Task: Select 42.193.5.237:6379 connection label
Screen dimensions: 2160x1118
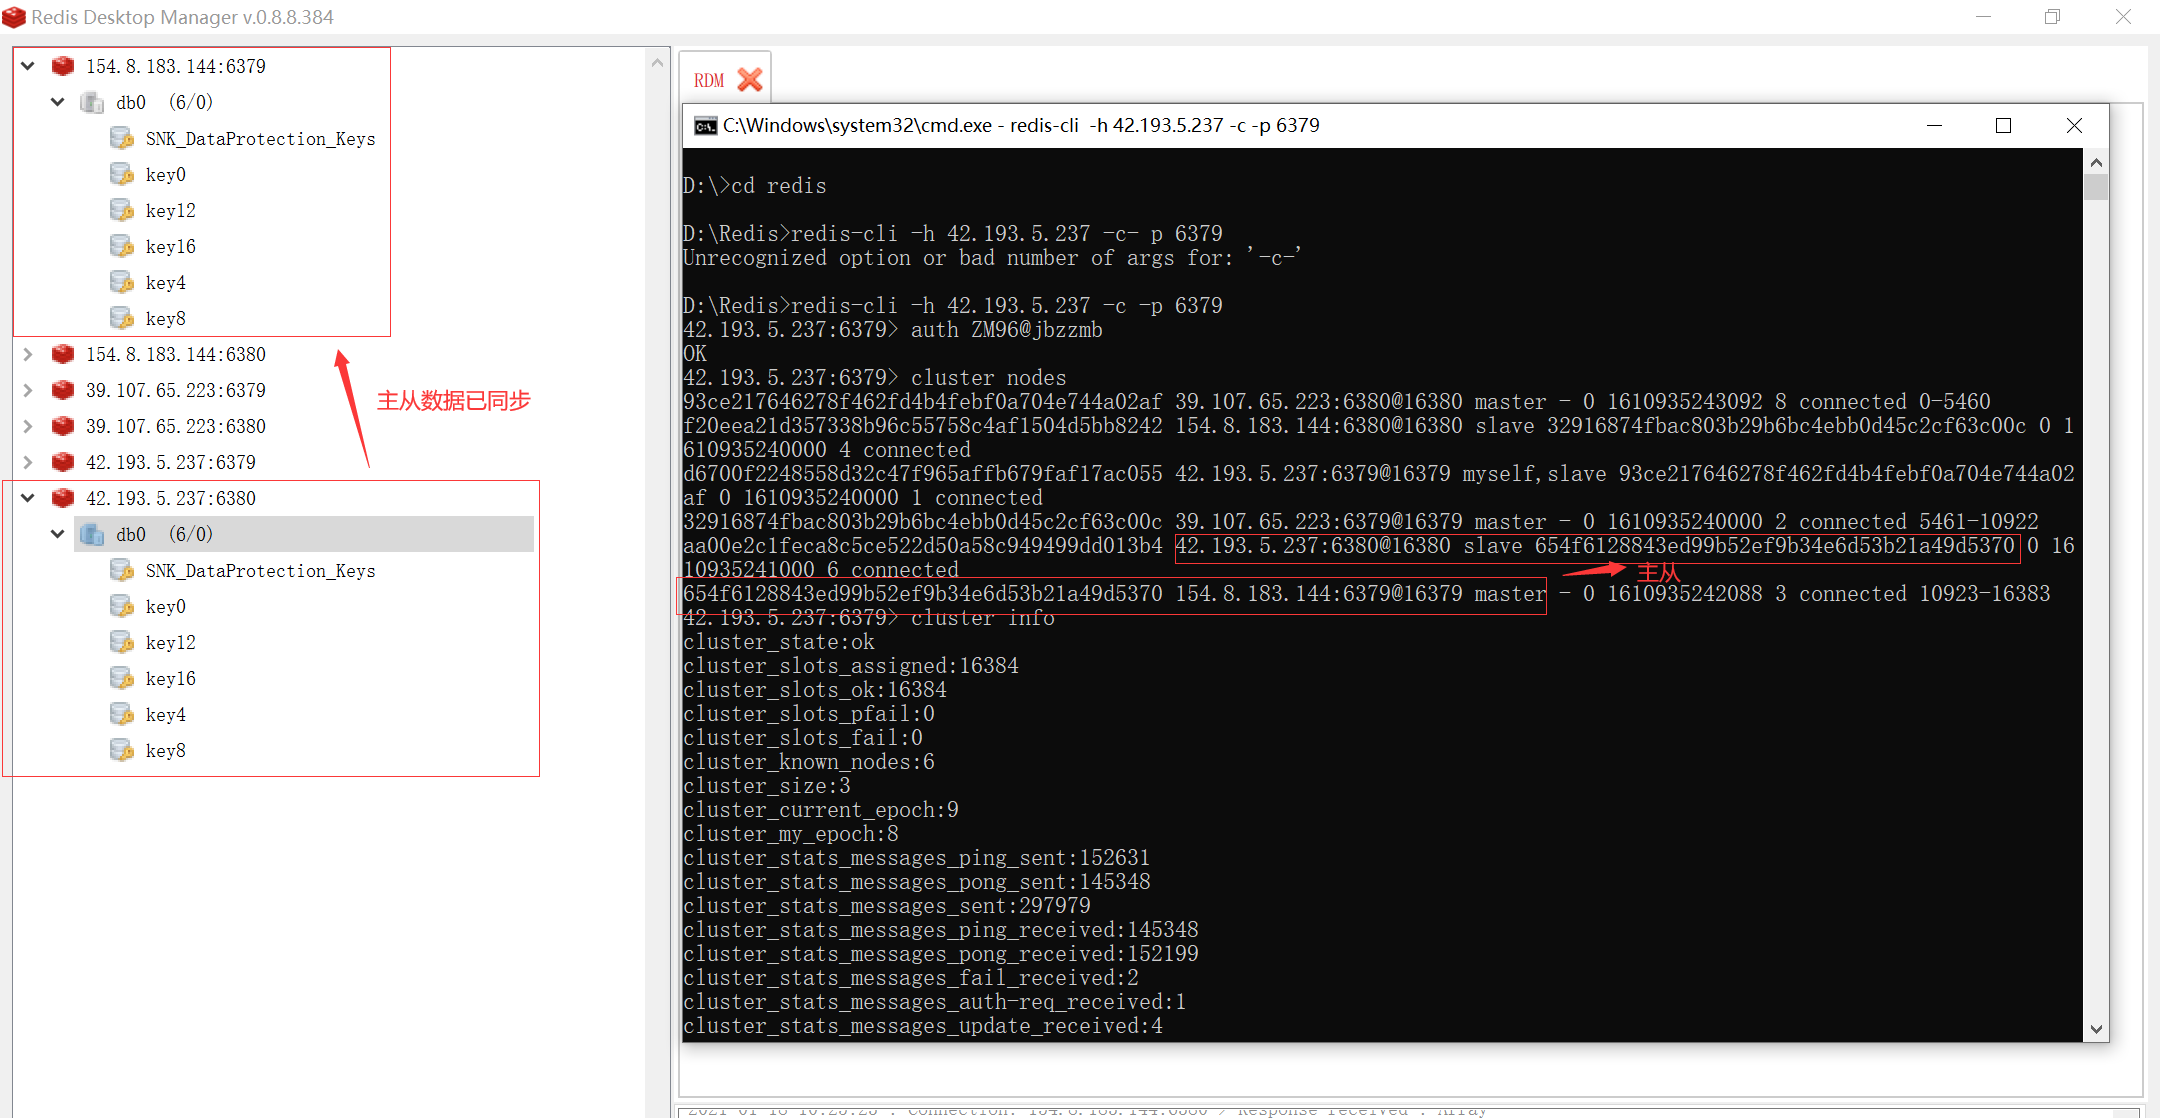Action: pyautogui.click(x=171, y=462)
